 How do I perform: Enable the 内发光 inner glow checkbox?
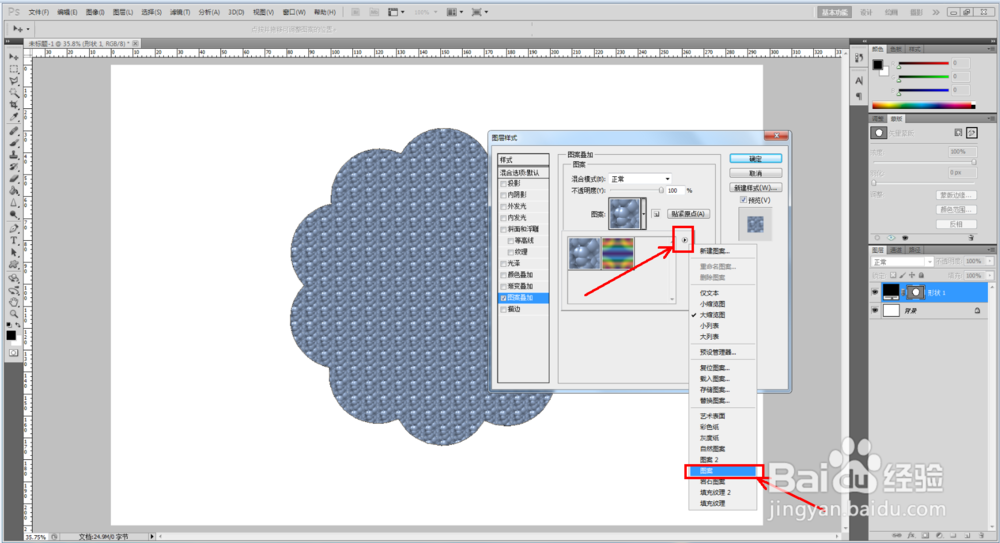click(x=503, y=218)
